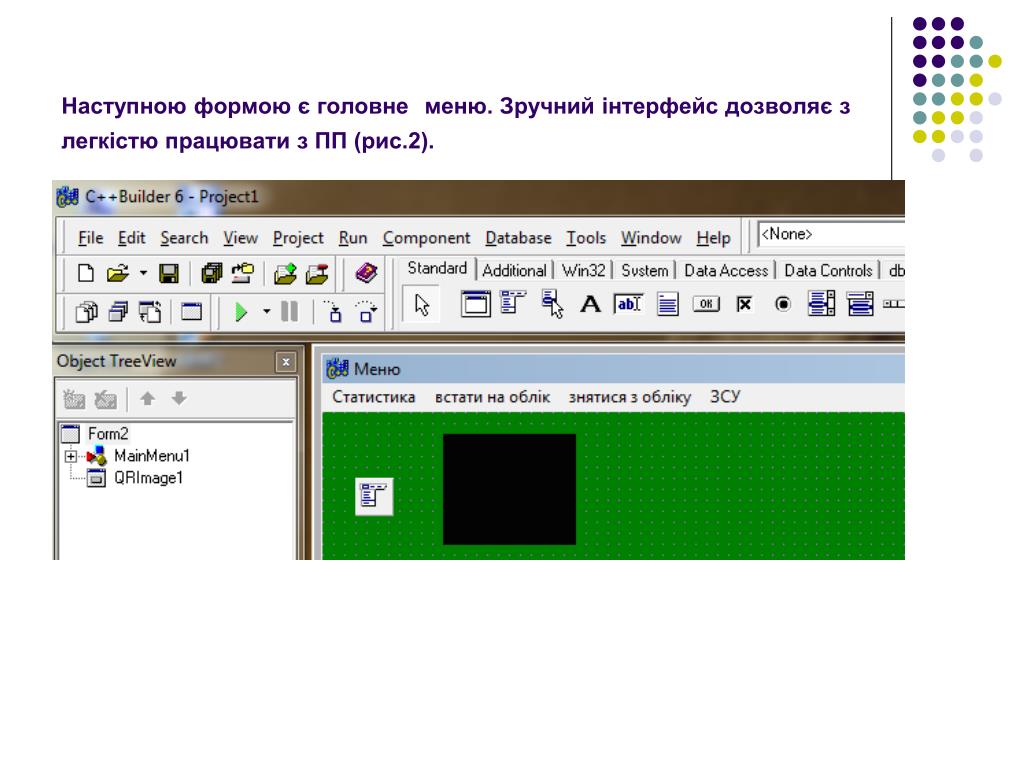Switch to the Additional palette tab
1024x768 pixels.
514,271
